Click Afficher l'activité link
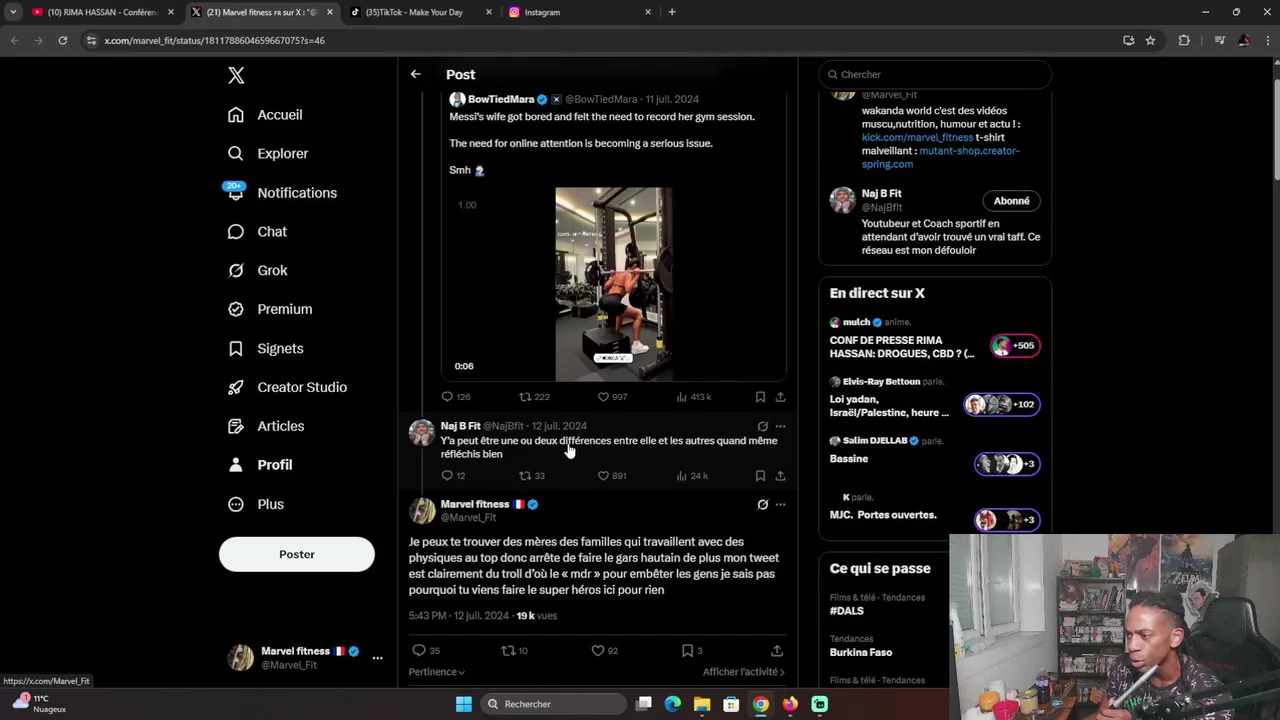The height and width of the screenshot is (720, 1280). coord(743,672)
